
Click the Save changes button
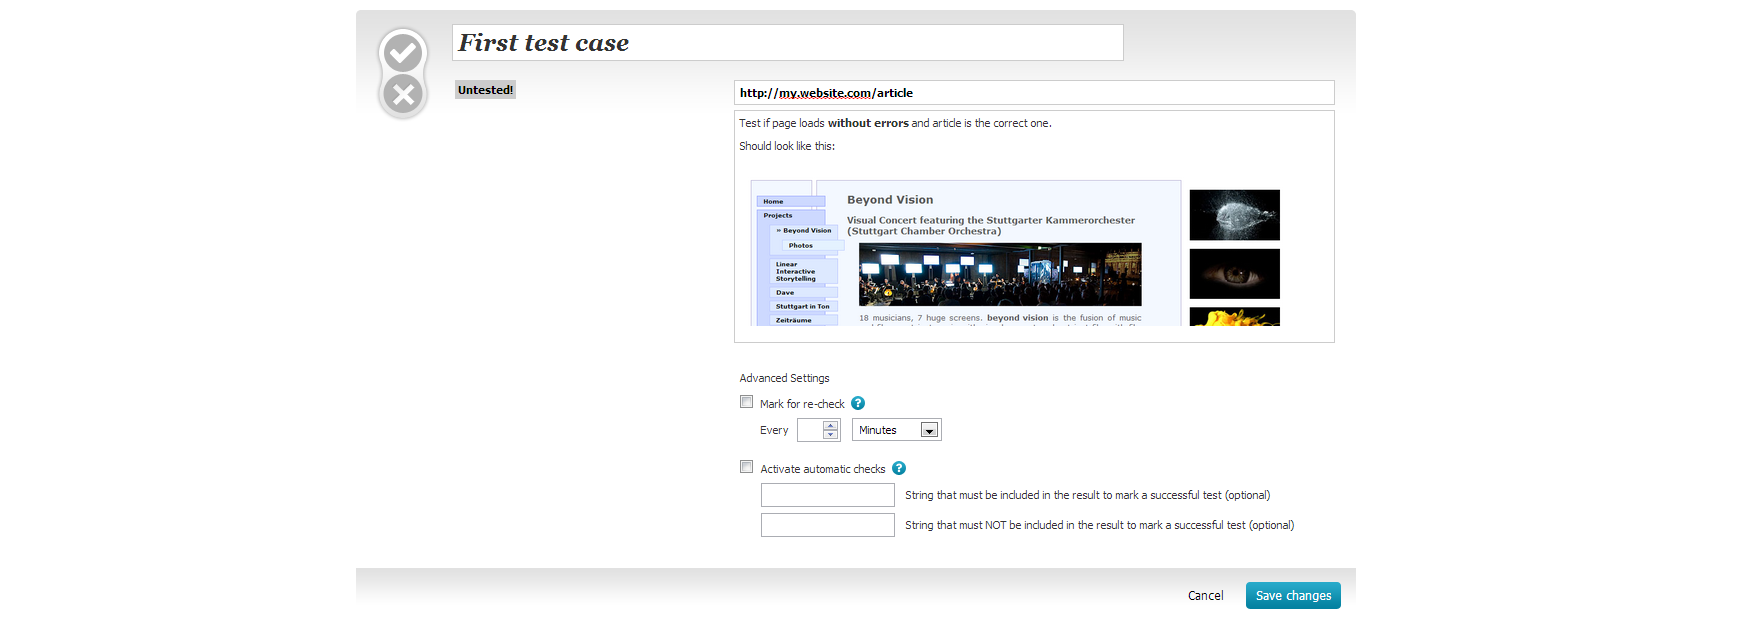[1293, 595]
